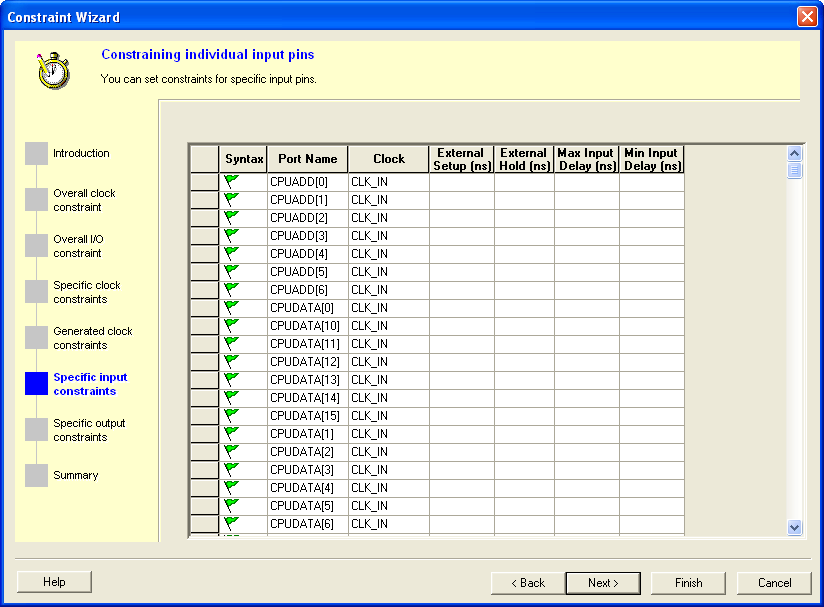Click the green syntax flag for CPUDATA[3]
Image resolution: width=824 pixels, height=607 pixels.
231,469
